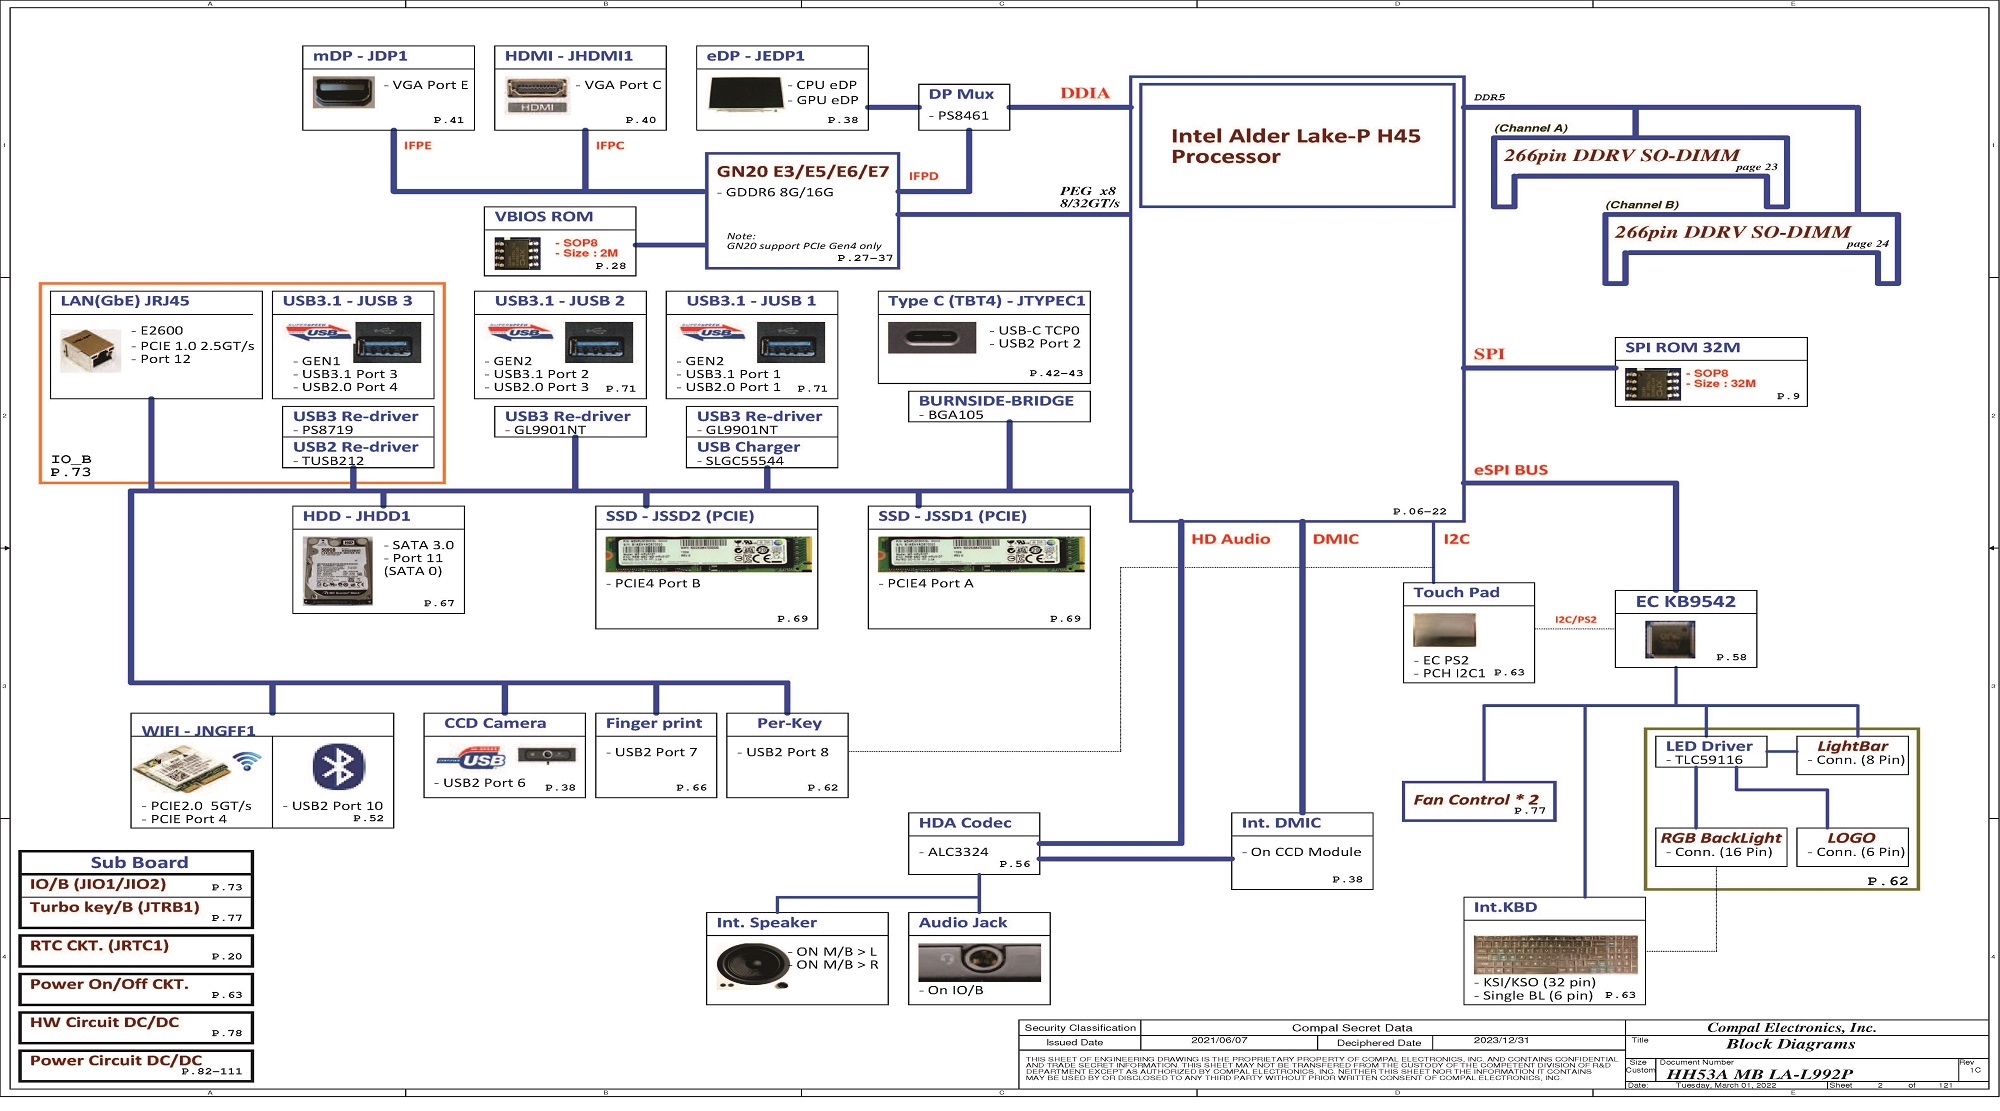Click the SuperSpeed USB logo in JUSB 1
Image resolution: width=2000 pixels, height=1111 pixels.
(x=712, y=331)
